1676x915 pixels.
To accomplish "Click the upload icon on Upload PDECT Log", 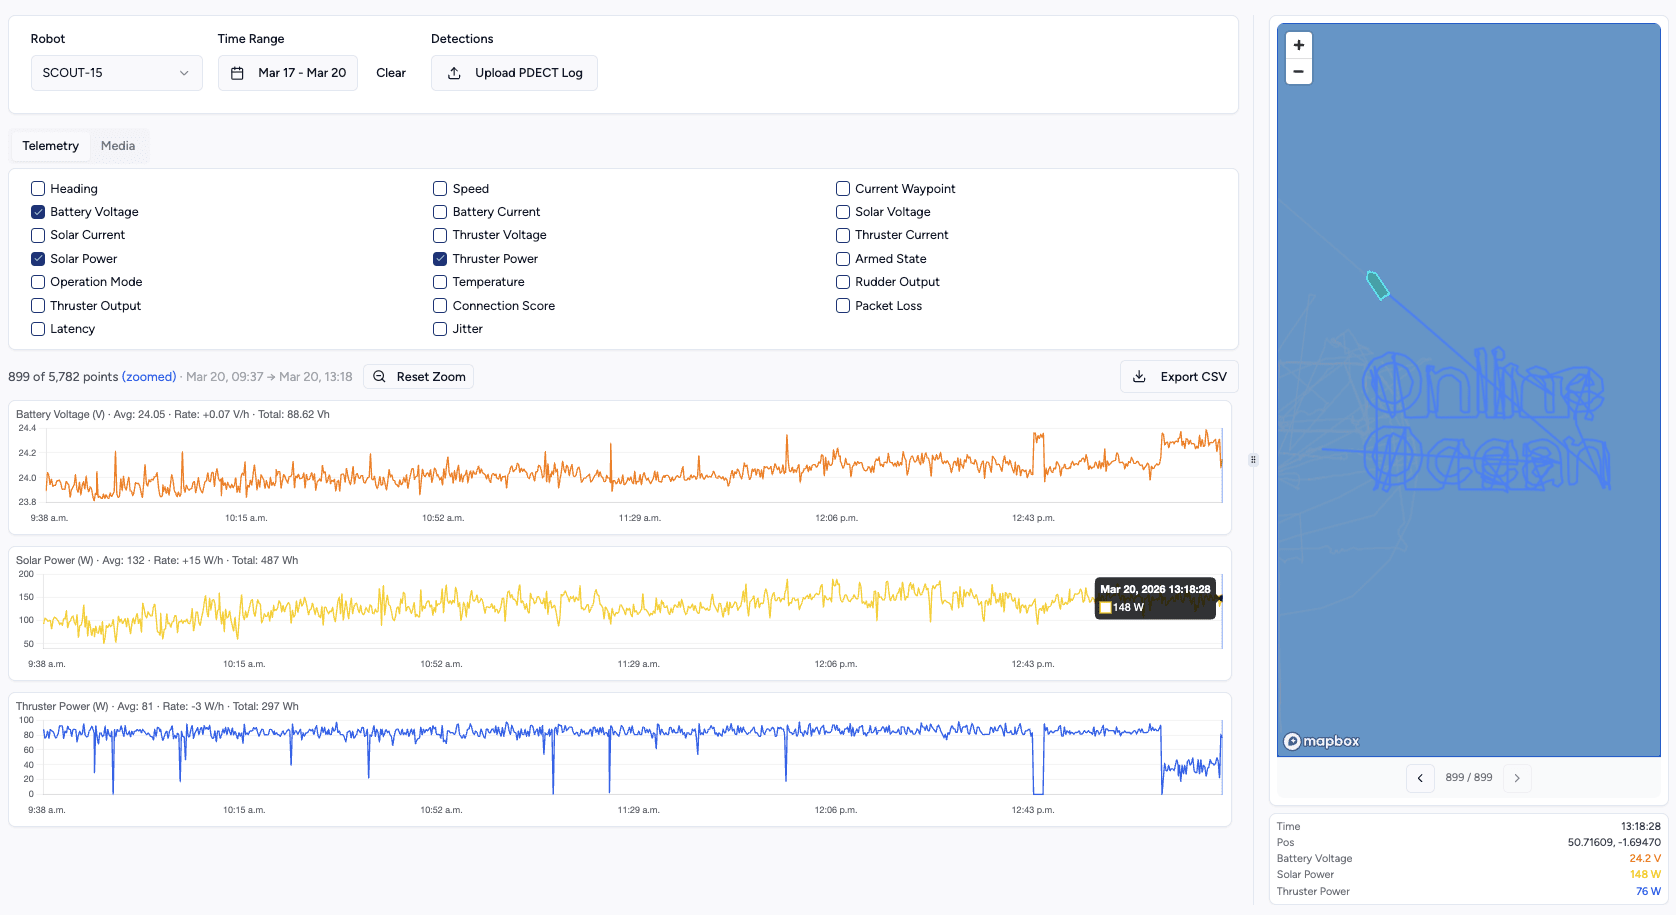I will pos(454,72).
